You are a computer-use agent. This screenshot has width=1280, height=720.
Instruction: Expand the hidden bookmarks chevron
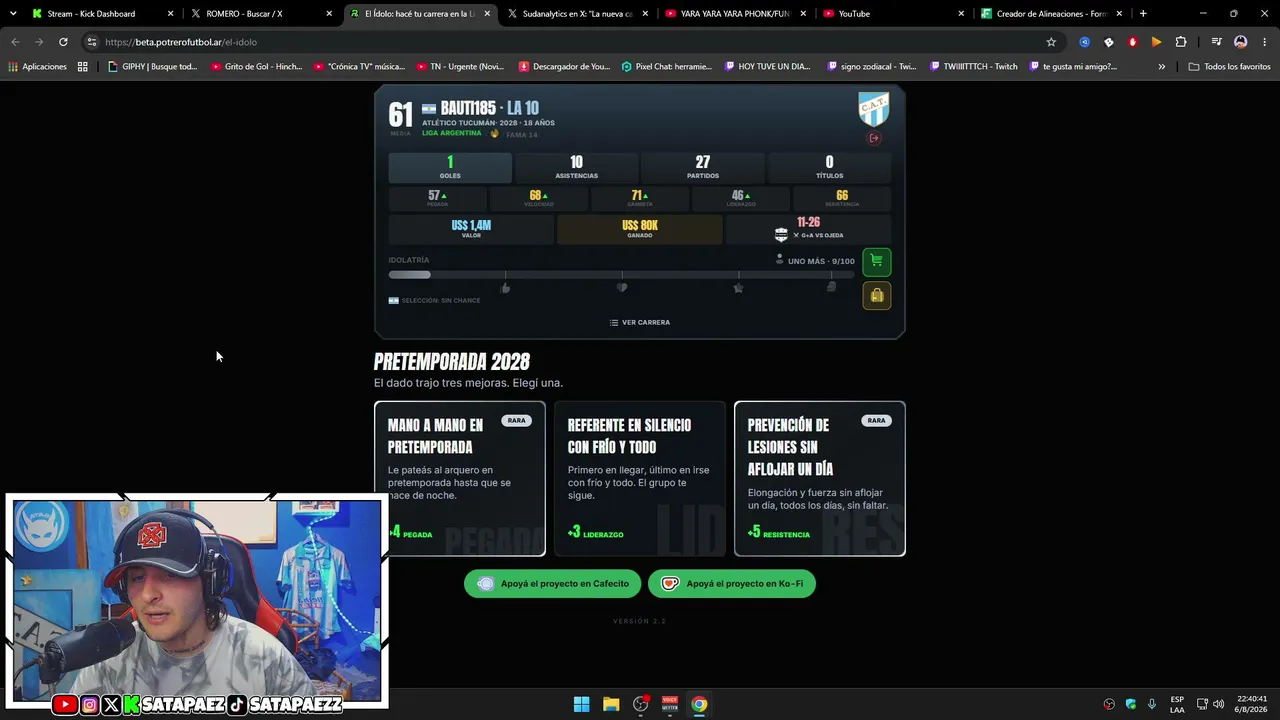1162,67
